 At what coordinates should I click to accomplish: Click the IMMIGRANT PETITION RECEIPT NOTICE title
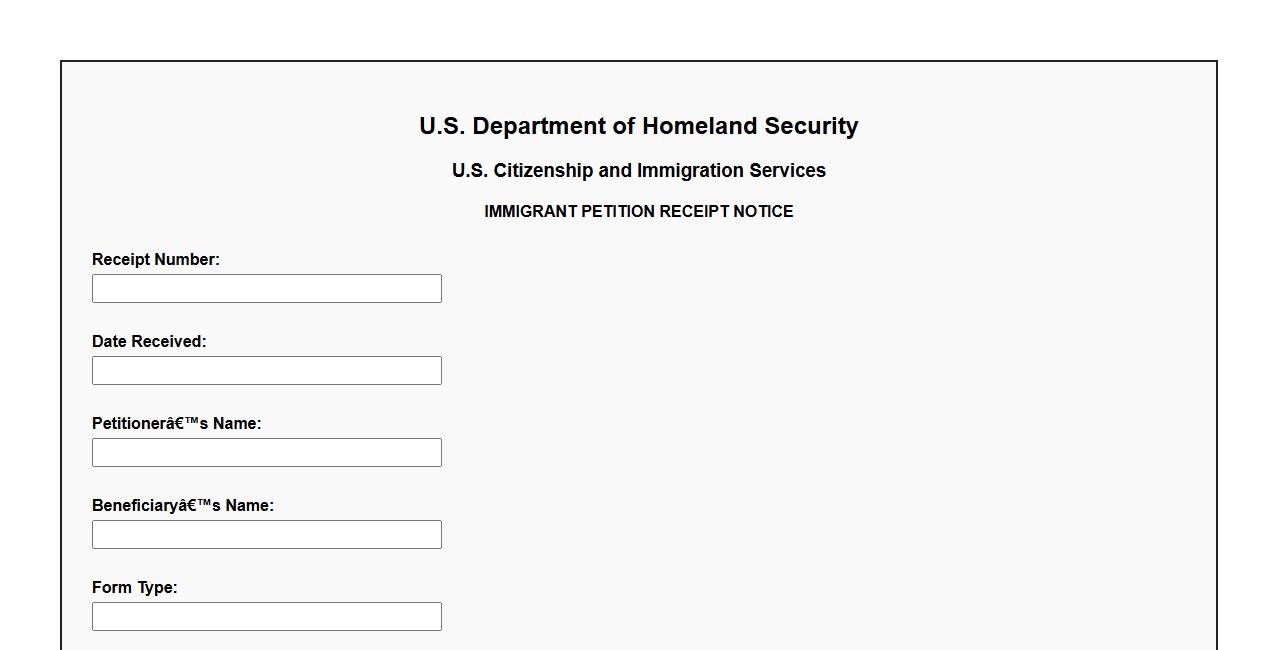point(638,212)
